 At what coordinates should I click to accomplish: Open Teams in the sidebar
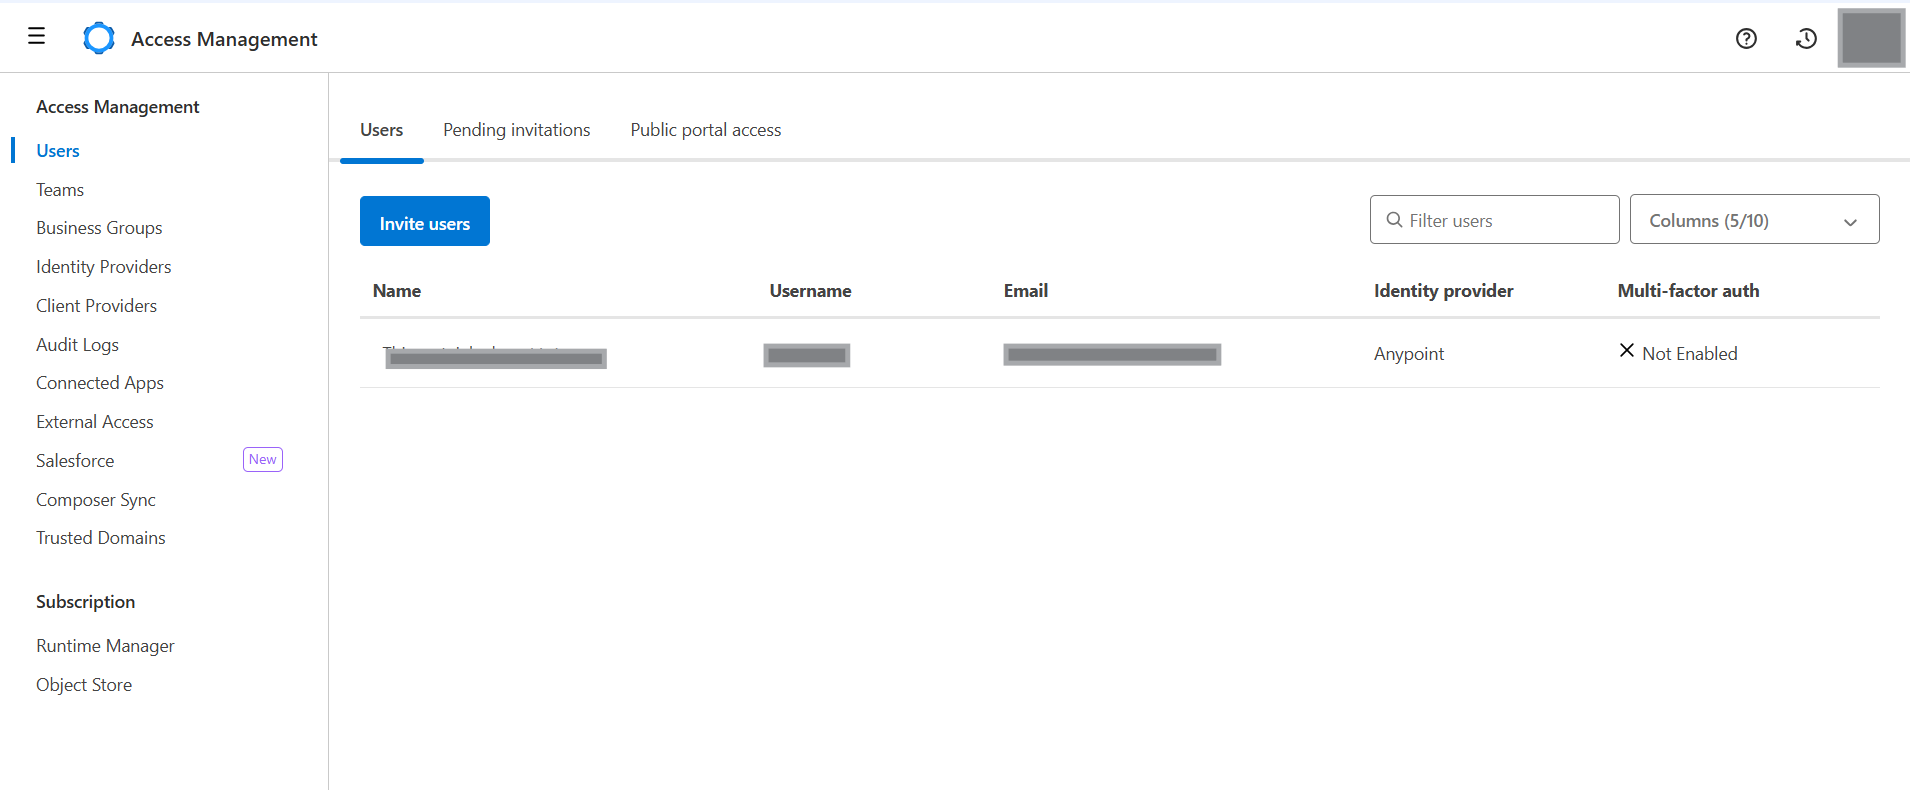point(60,190)
